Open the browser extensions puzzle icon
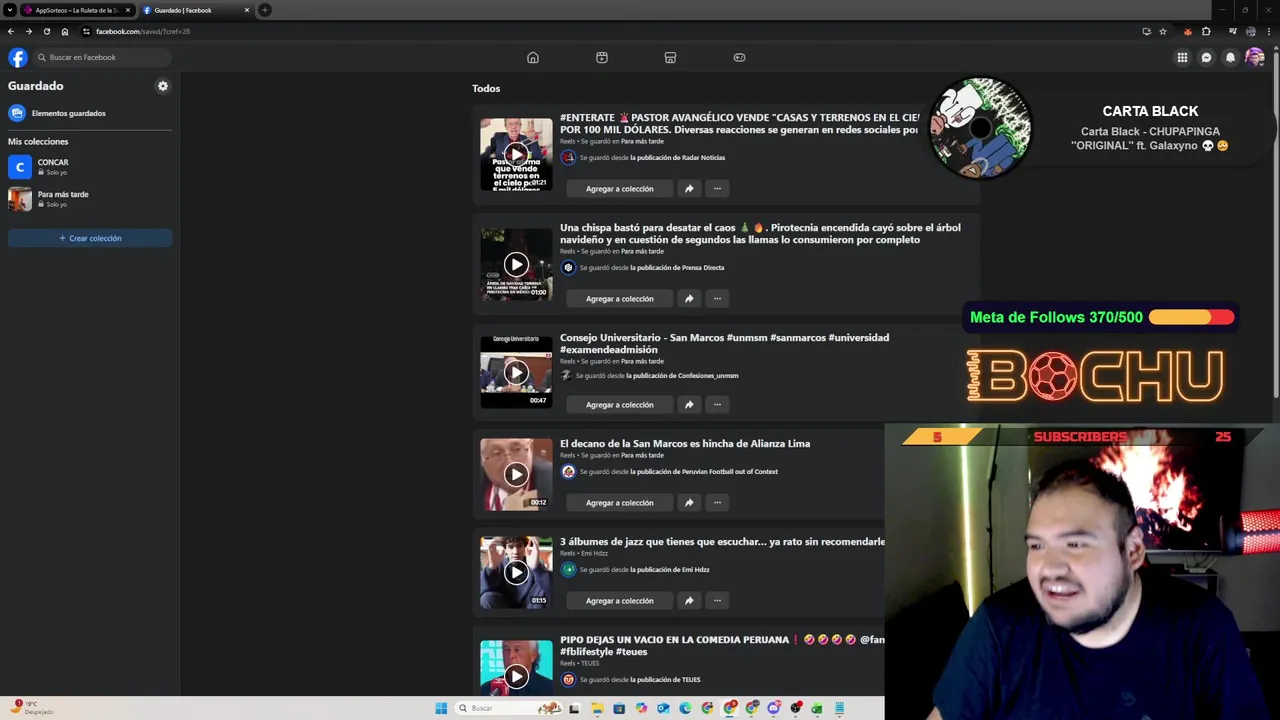Screen dimensions: 1280x720 pos(1206,31)
